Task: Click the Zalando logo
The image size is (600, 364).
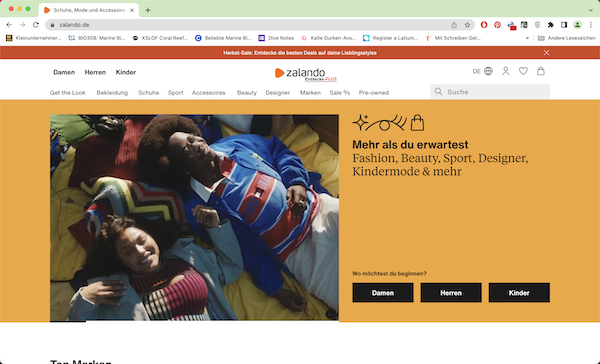Action: pyautogui.click(x=300, y=73)
